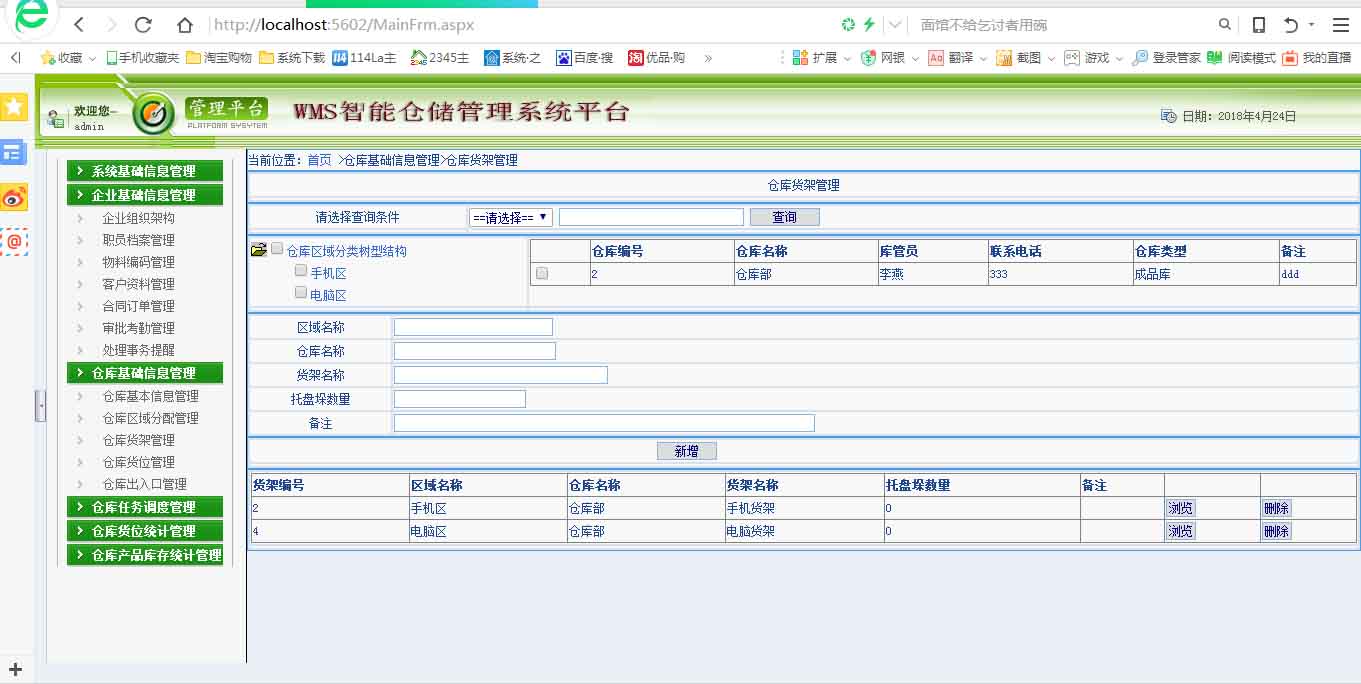The image size is (1361, 684).
Task: Click the 新增 button
Action: [x=686, y=451]
